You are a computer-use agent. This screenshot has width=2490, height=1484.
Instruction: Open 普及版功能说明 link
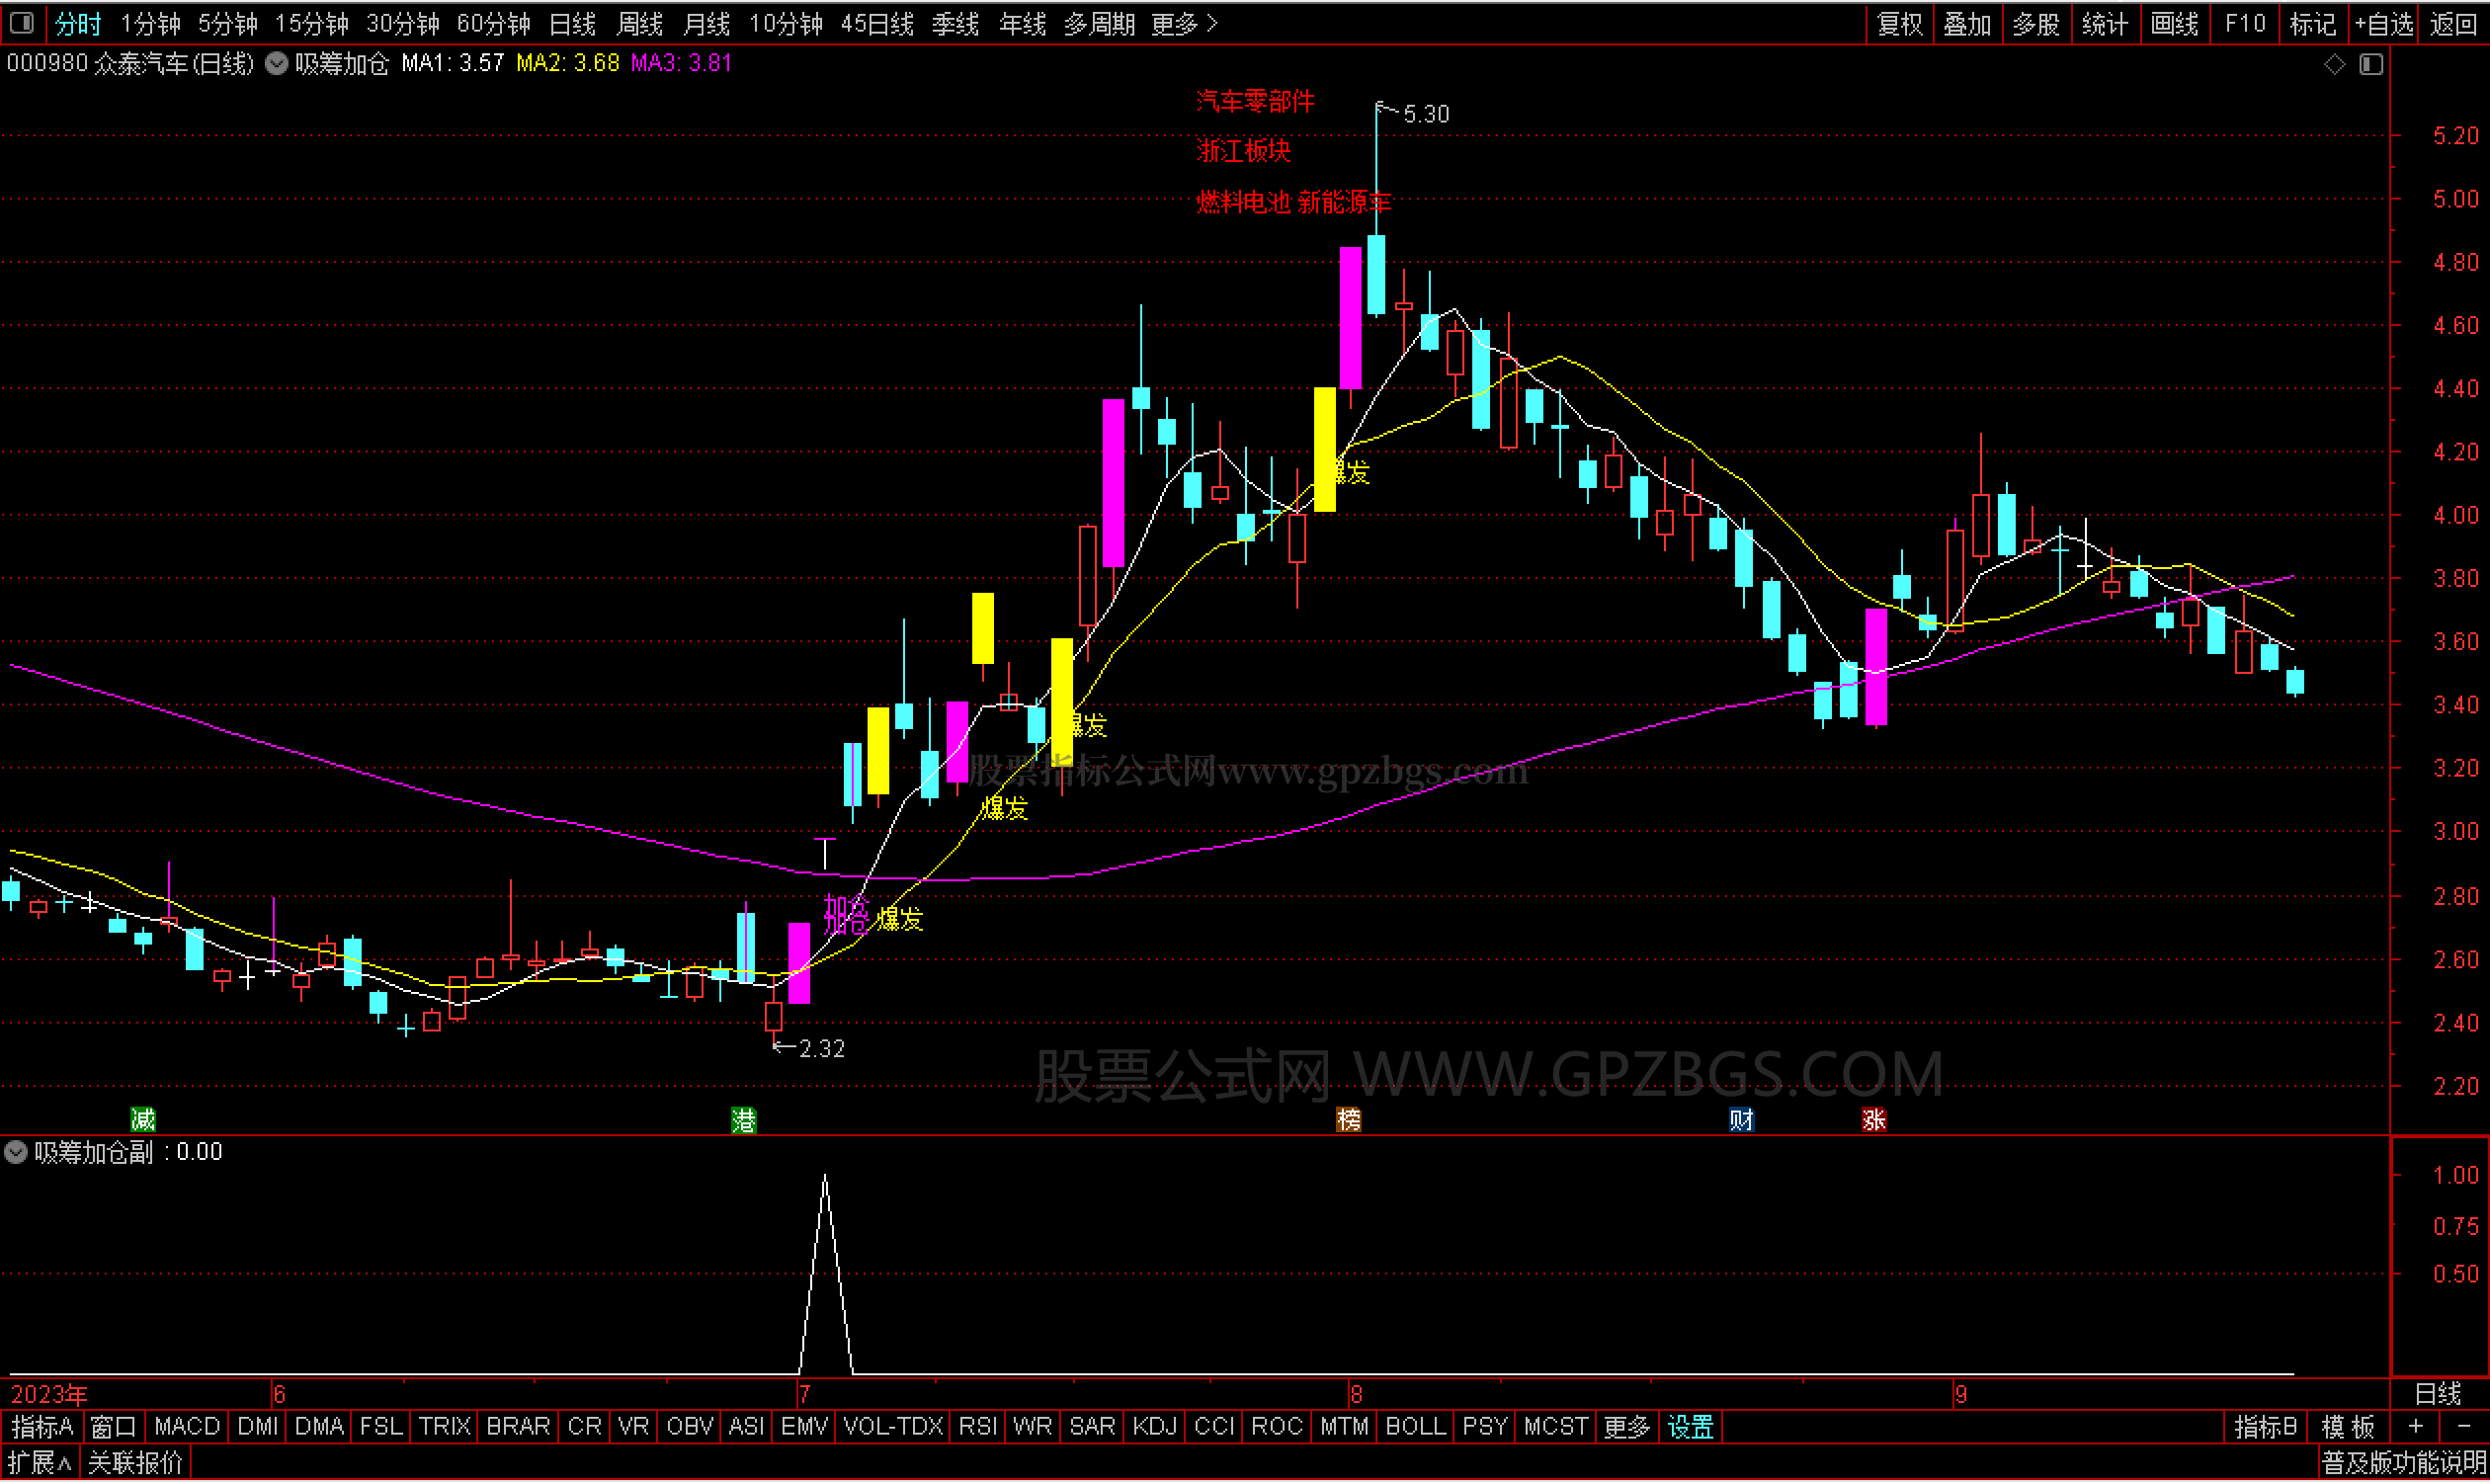tap(2403, 1463)
